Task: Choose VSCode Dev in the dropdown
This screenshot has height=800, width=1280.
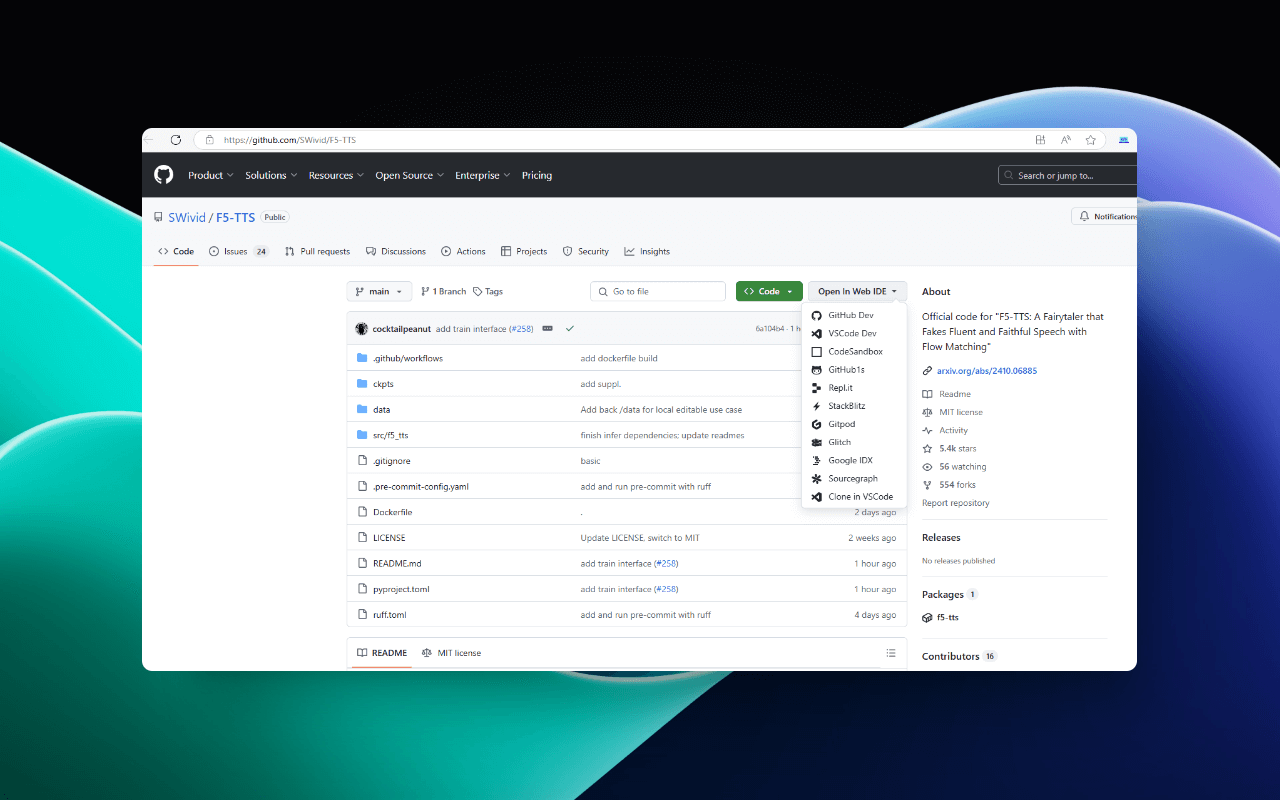Action: point(854,333)
